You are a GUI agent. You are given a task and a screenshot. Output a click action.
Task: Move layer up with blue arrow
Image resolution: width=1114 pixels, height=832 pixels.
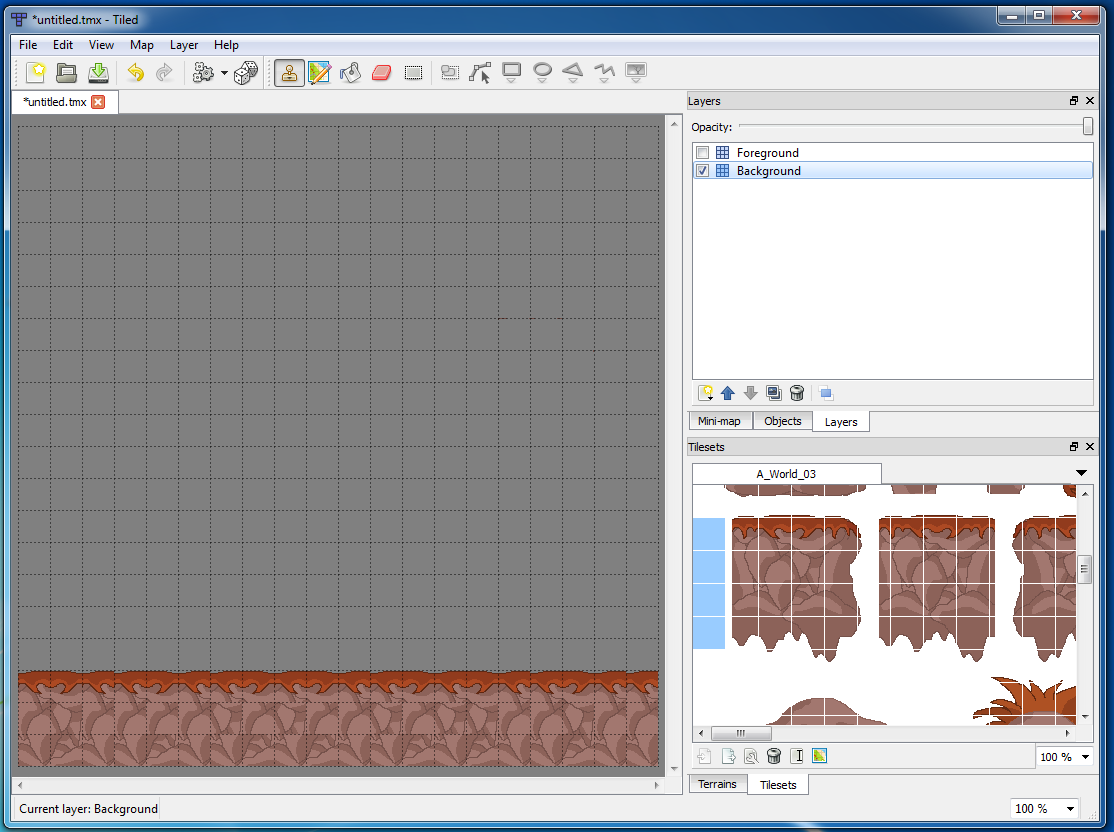(x=728, y=393)
